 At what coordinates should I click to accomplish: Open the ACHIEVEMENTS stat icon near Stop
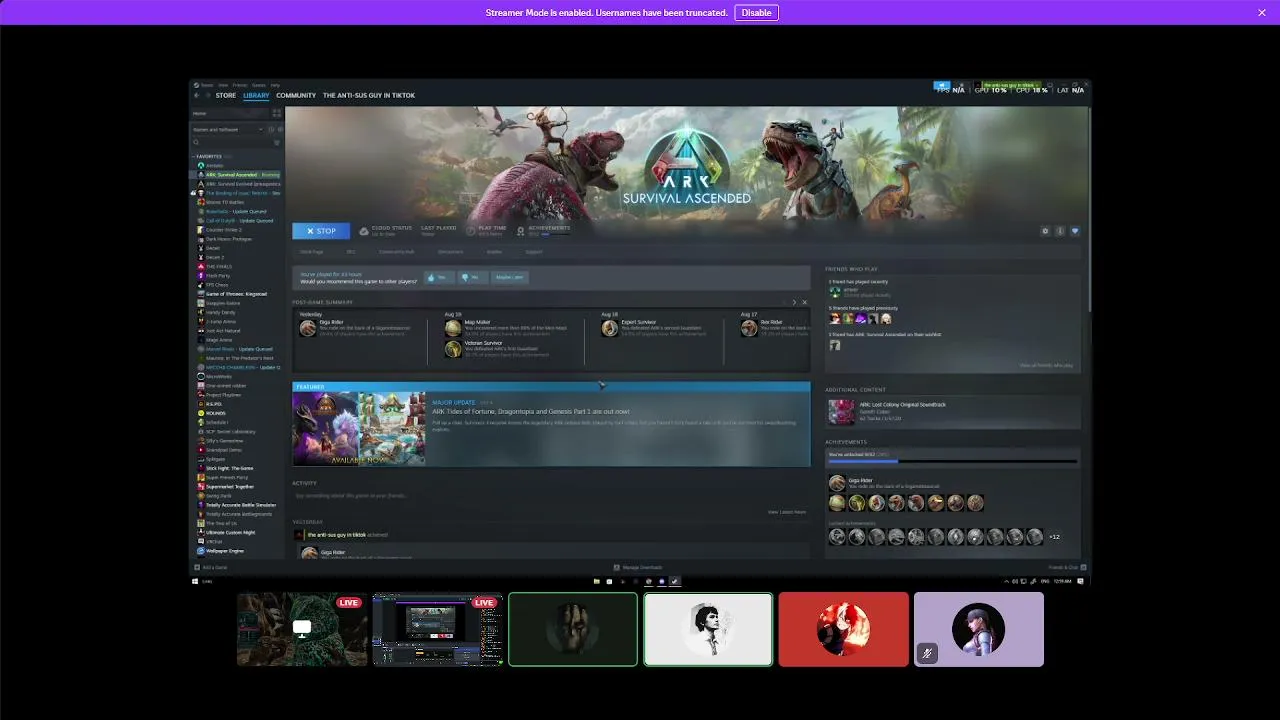coord(520,231)
